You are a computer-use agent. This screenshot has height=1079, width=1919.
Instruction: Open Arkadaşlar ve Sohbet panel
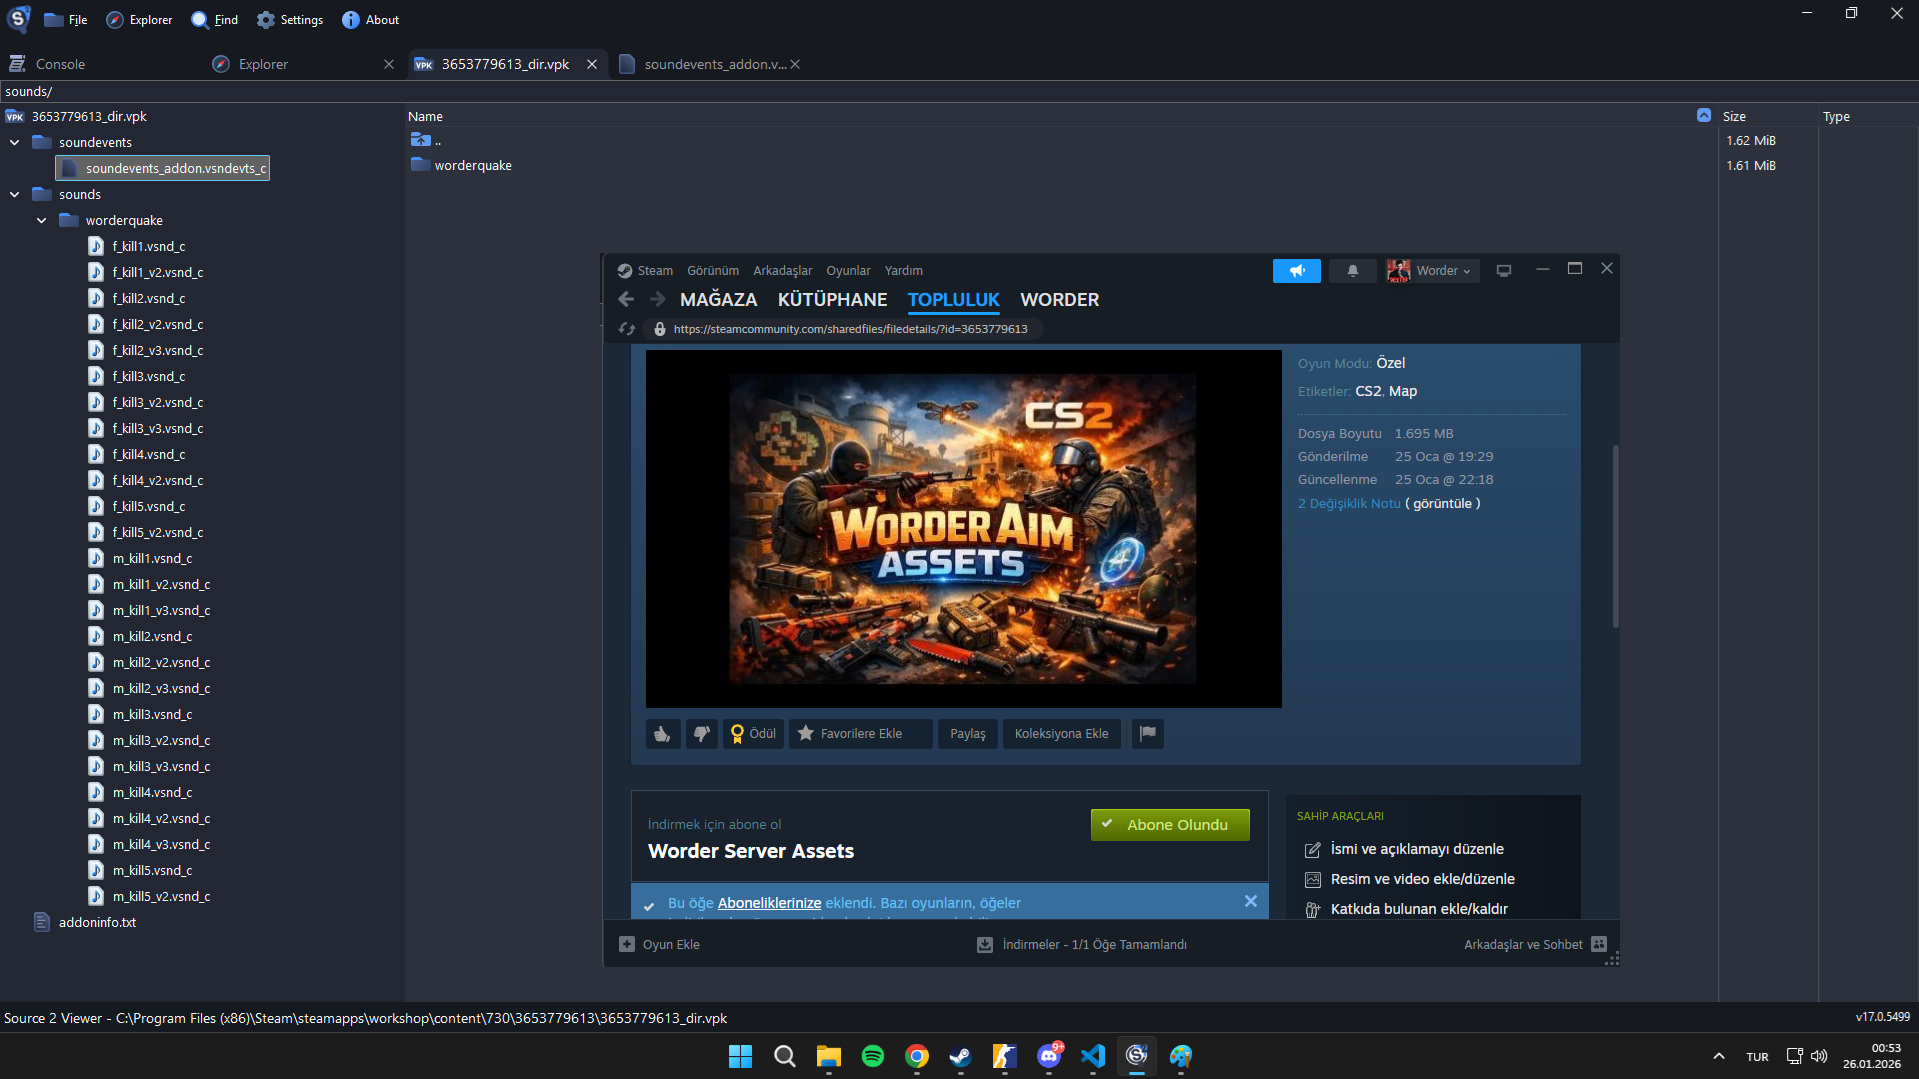click(x=1535, y=945)
